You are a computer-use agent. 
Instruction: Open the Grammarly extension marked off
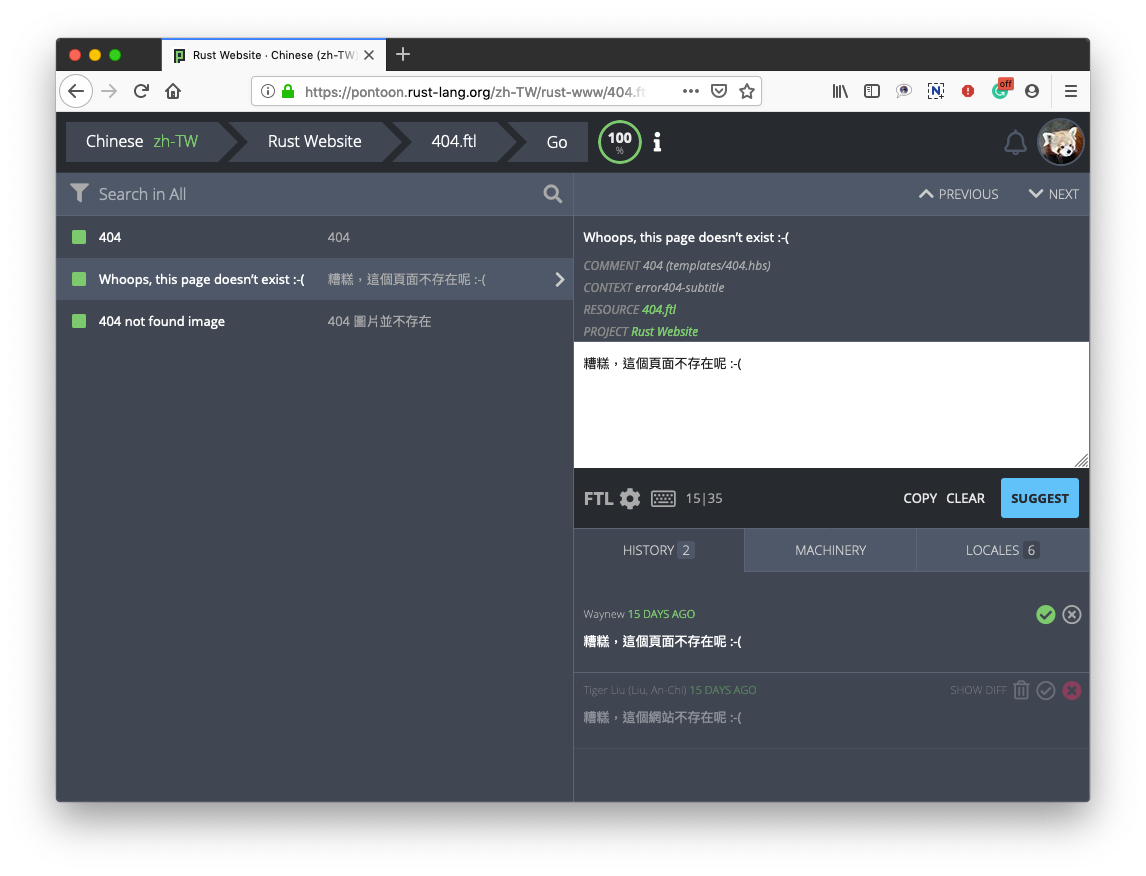click(1001, 89)
